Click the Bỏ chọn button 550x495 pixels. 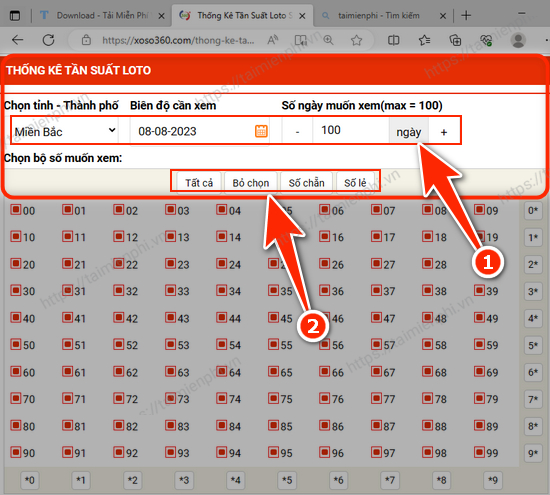(x=251, y=182)
